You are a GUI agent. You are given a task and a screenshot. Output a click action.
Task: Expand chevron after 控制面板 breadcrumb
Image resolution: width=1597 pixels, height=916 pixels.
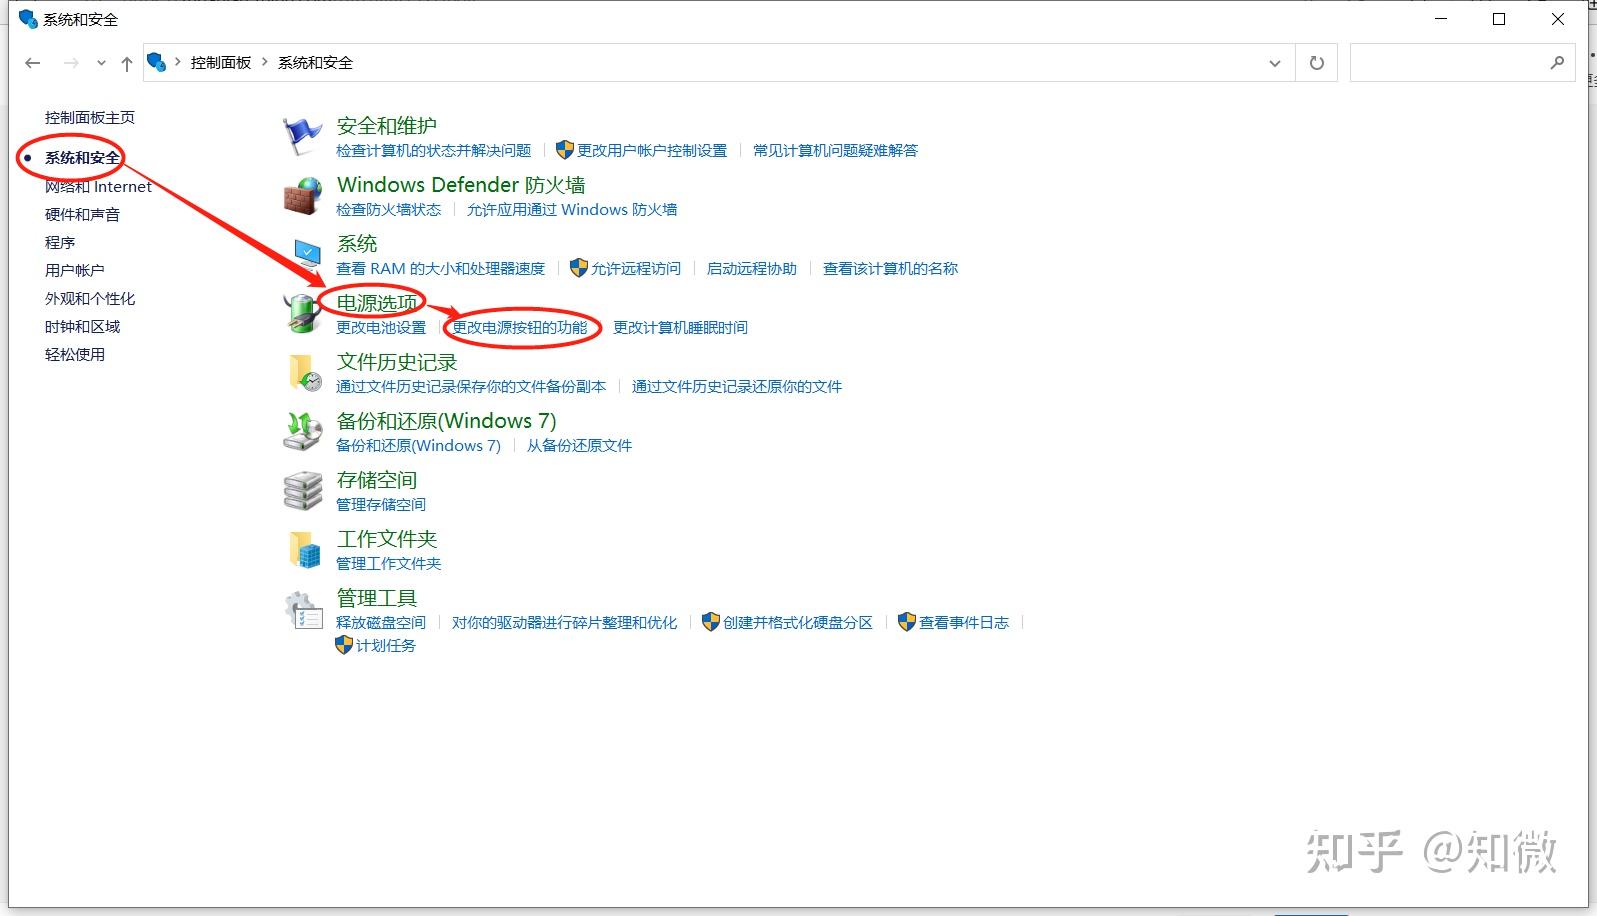tap(265, 62)
